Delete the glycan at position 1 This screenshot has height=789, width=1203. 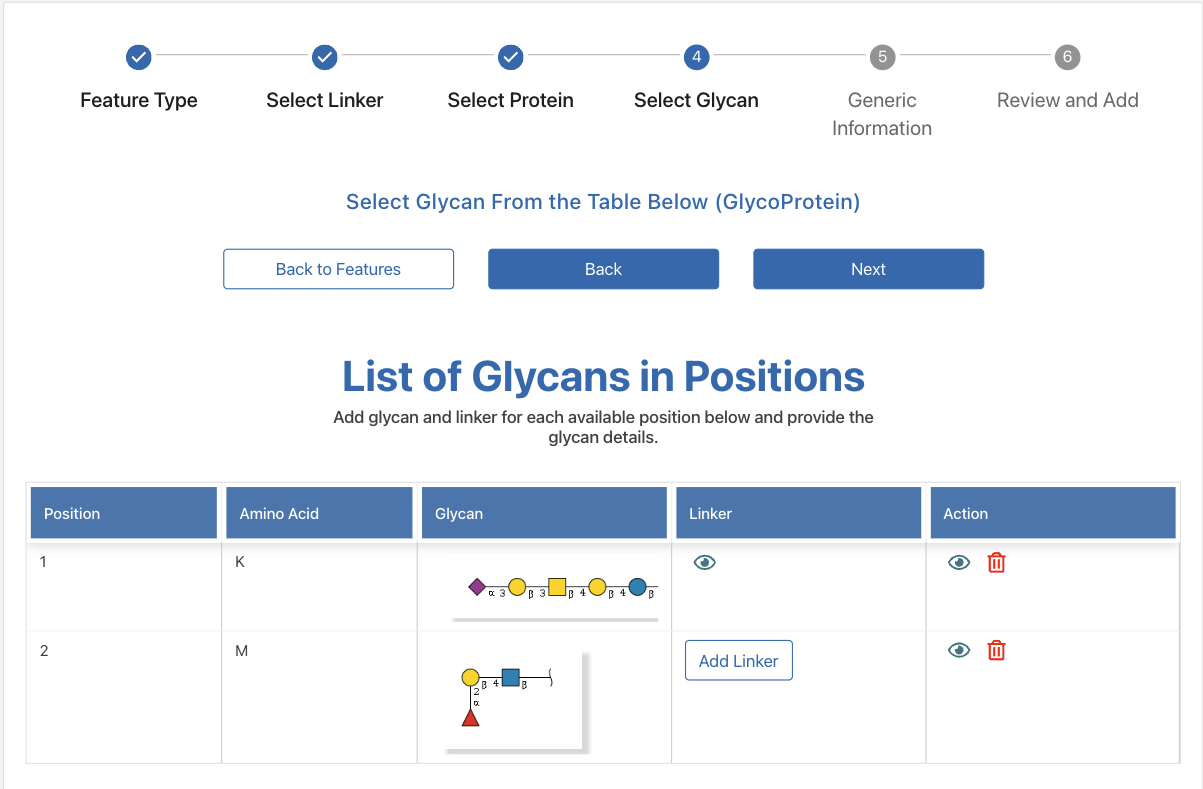(x=996, y=562)
